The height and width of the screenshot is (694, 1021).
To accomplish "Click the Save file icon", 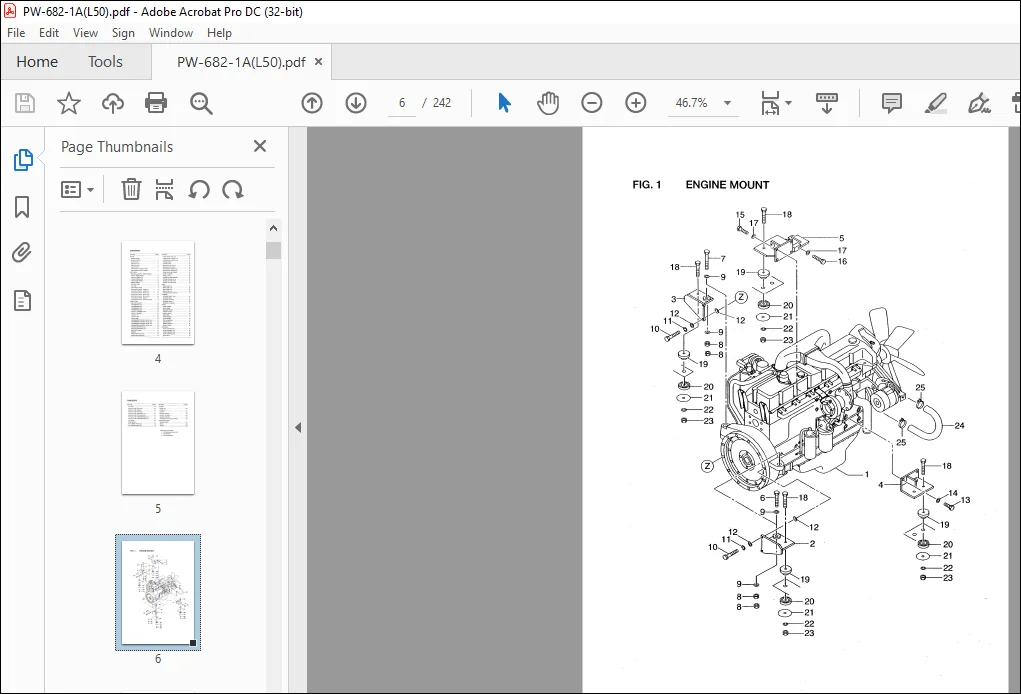I will click(x=25, y=103).
